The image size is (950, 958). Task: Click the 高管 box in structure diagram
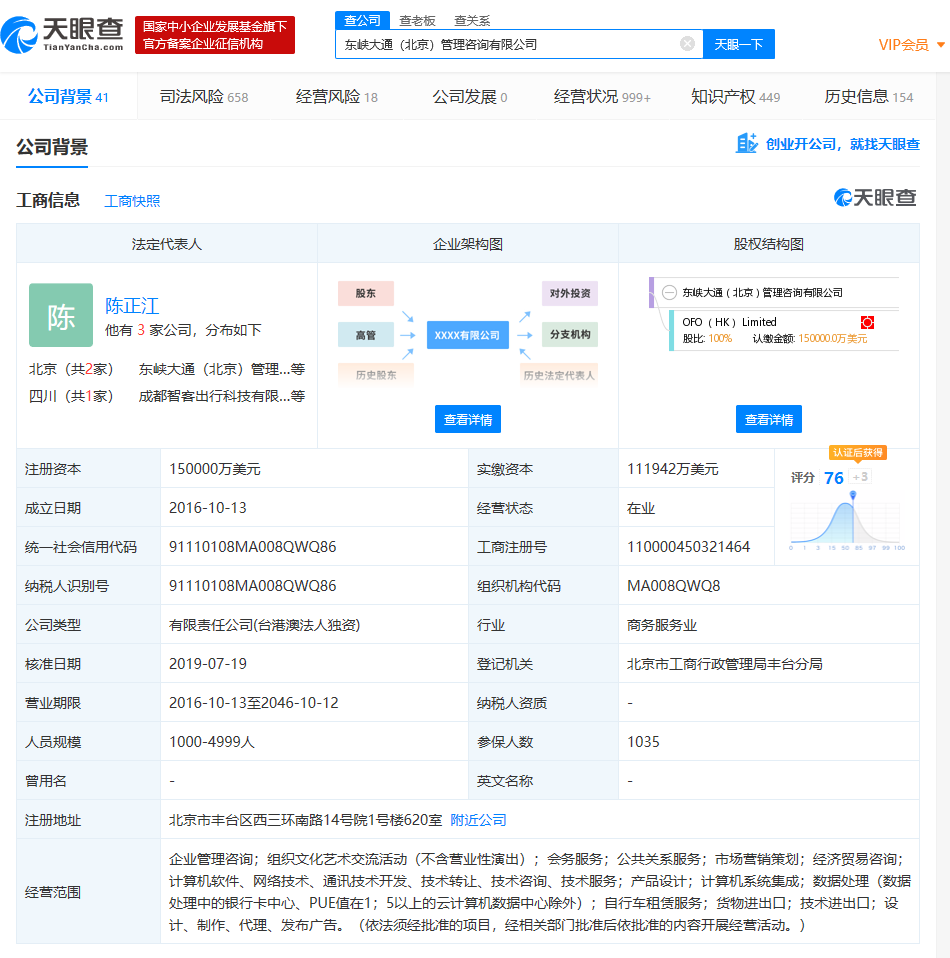point(365,335)
